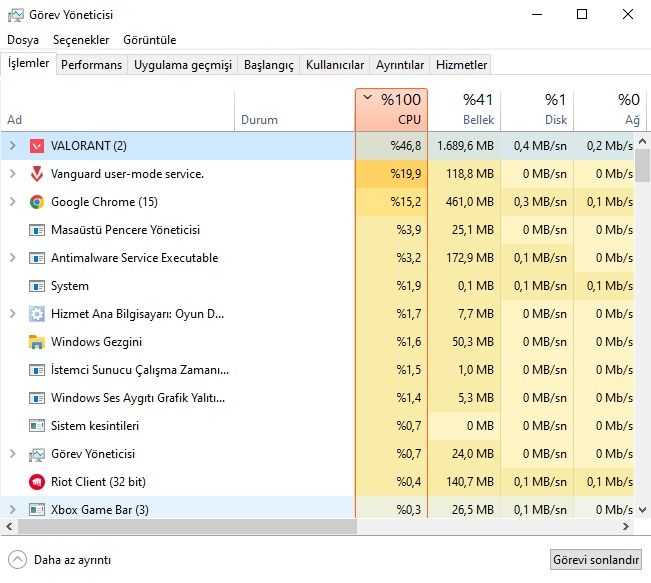Image resolution: width=651 pixels, height=583 pixels.
Task: Click the Xbox Game Bar icon
Action: tap(37, 510)
